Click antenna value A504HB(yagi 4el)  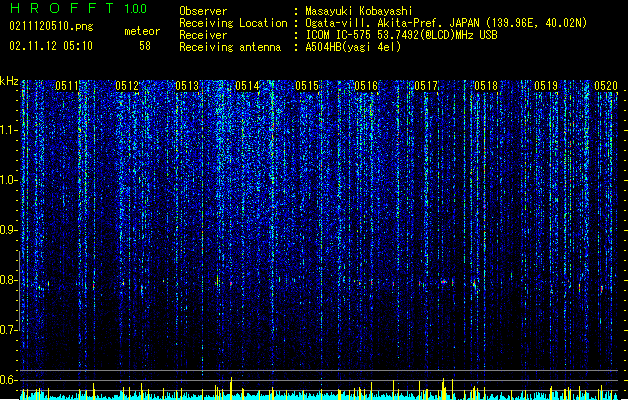pyautogui.click(x=353, y=47)
